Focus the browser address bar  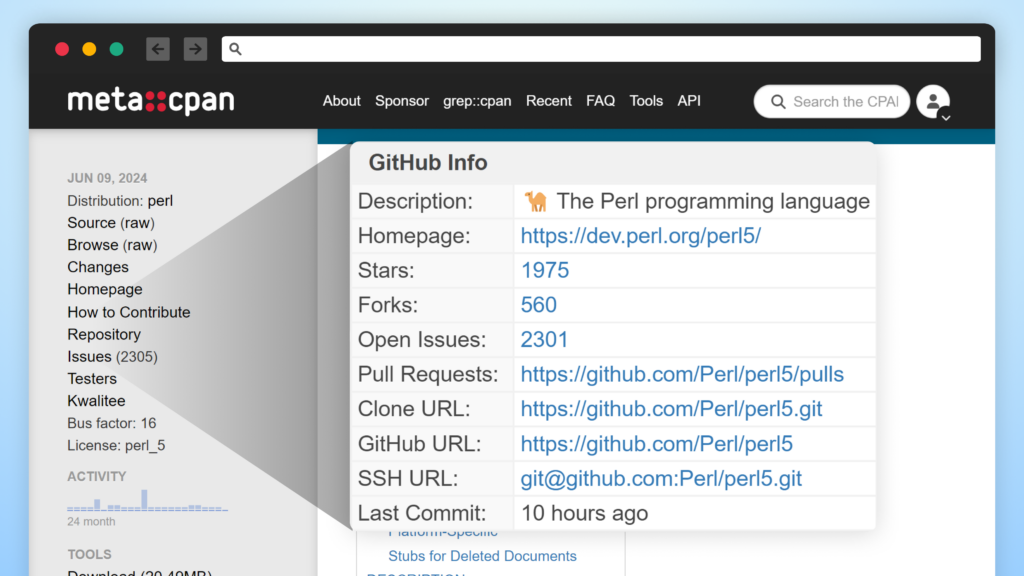coord(601,49)
